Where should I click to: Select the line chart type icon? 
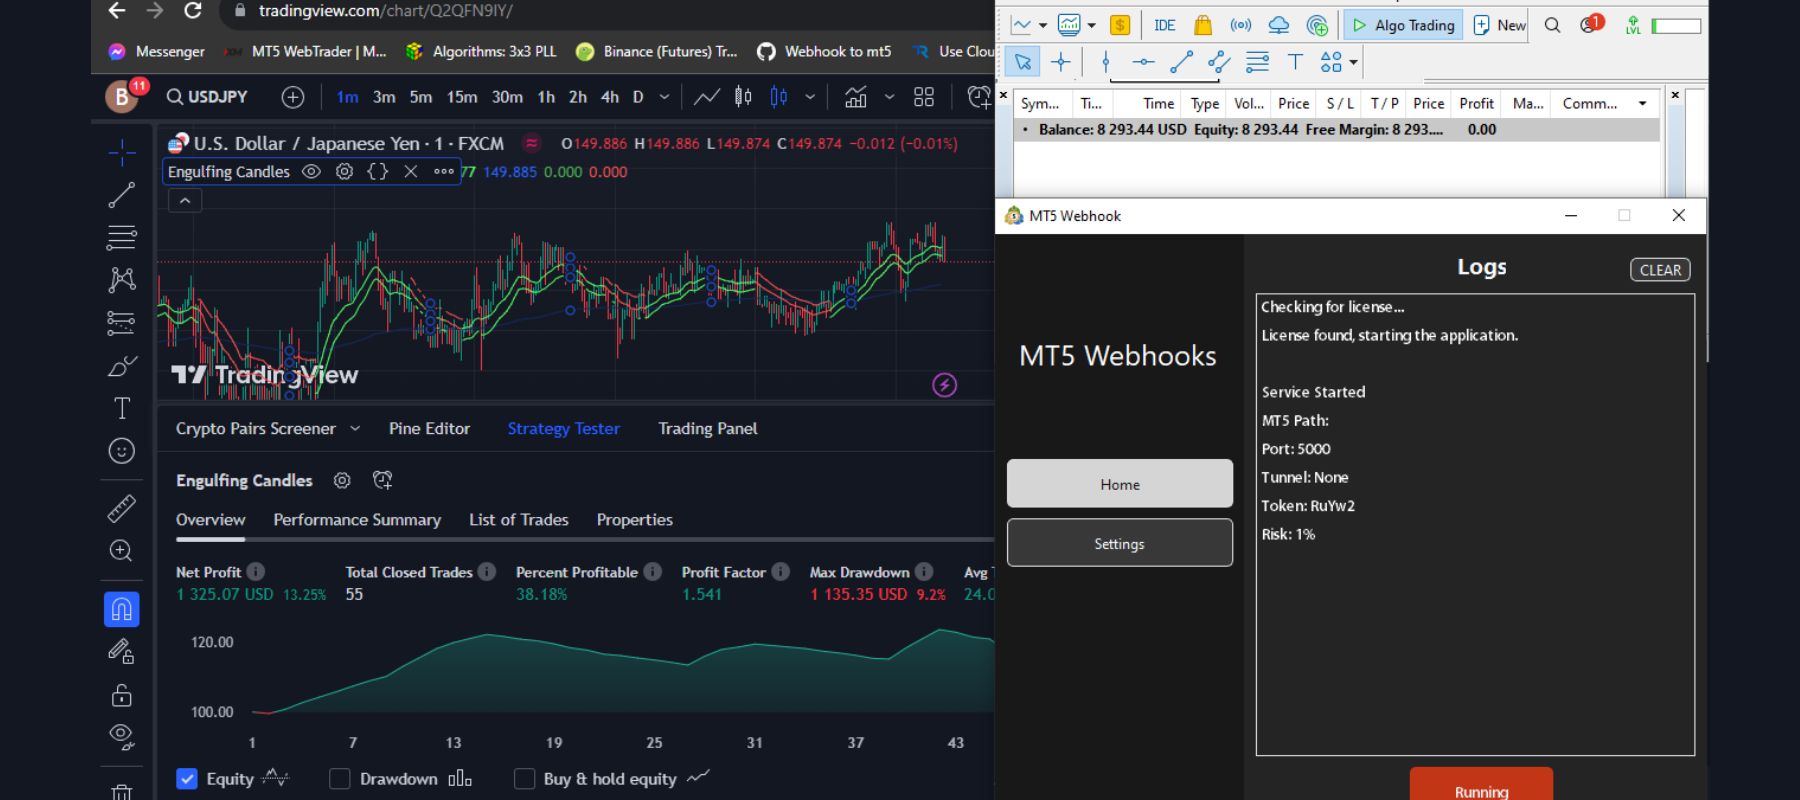pyautogui.click(x=707, y=97)
